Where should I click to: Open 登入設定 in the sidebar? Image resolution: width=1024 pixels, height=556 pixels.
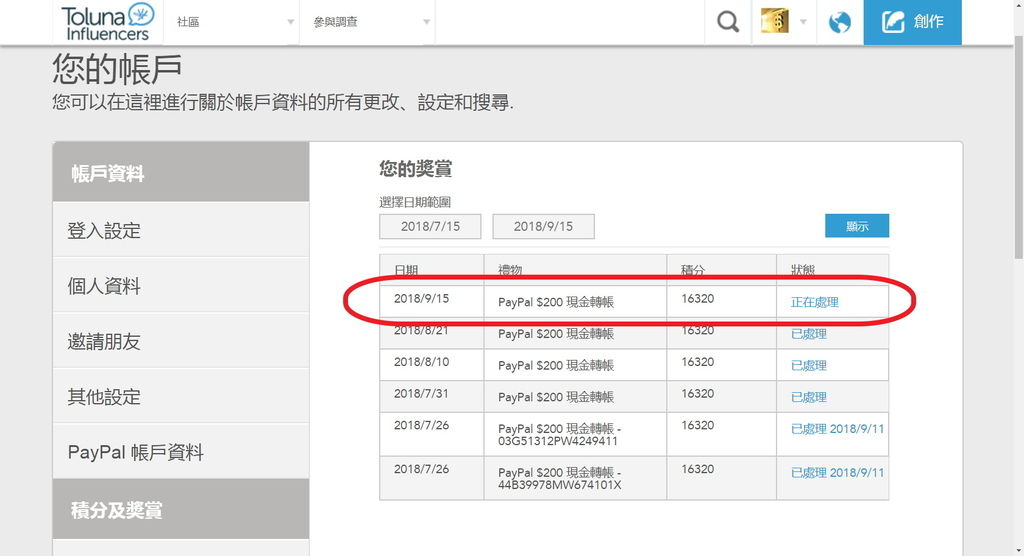click(181, 230)
